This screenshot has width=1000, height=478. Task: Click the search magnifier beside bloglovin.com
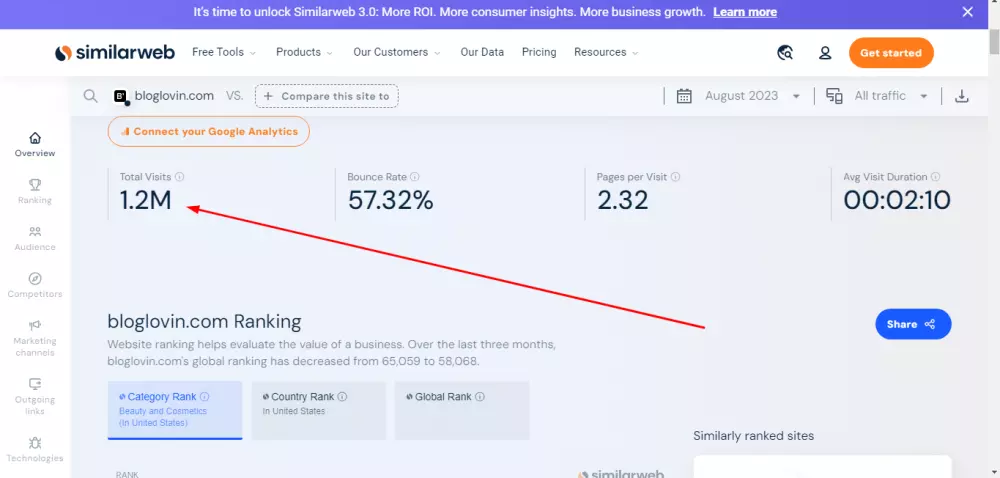pos(91,96)
